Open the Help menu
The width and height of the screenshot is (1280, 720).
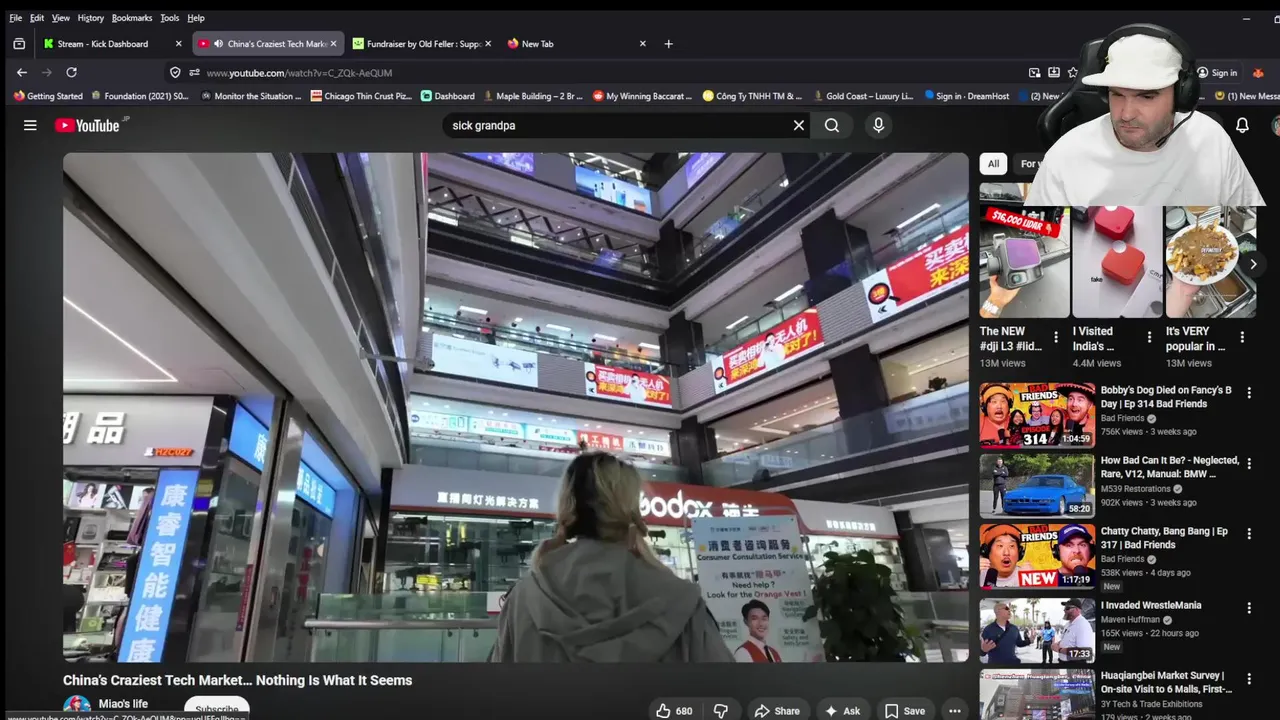pos(196,18)
